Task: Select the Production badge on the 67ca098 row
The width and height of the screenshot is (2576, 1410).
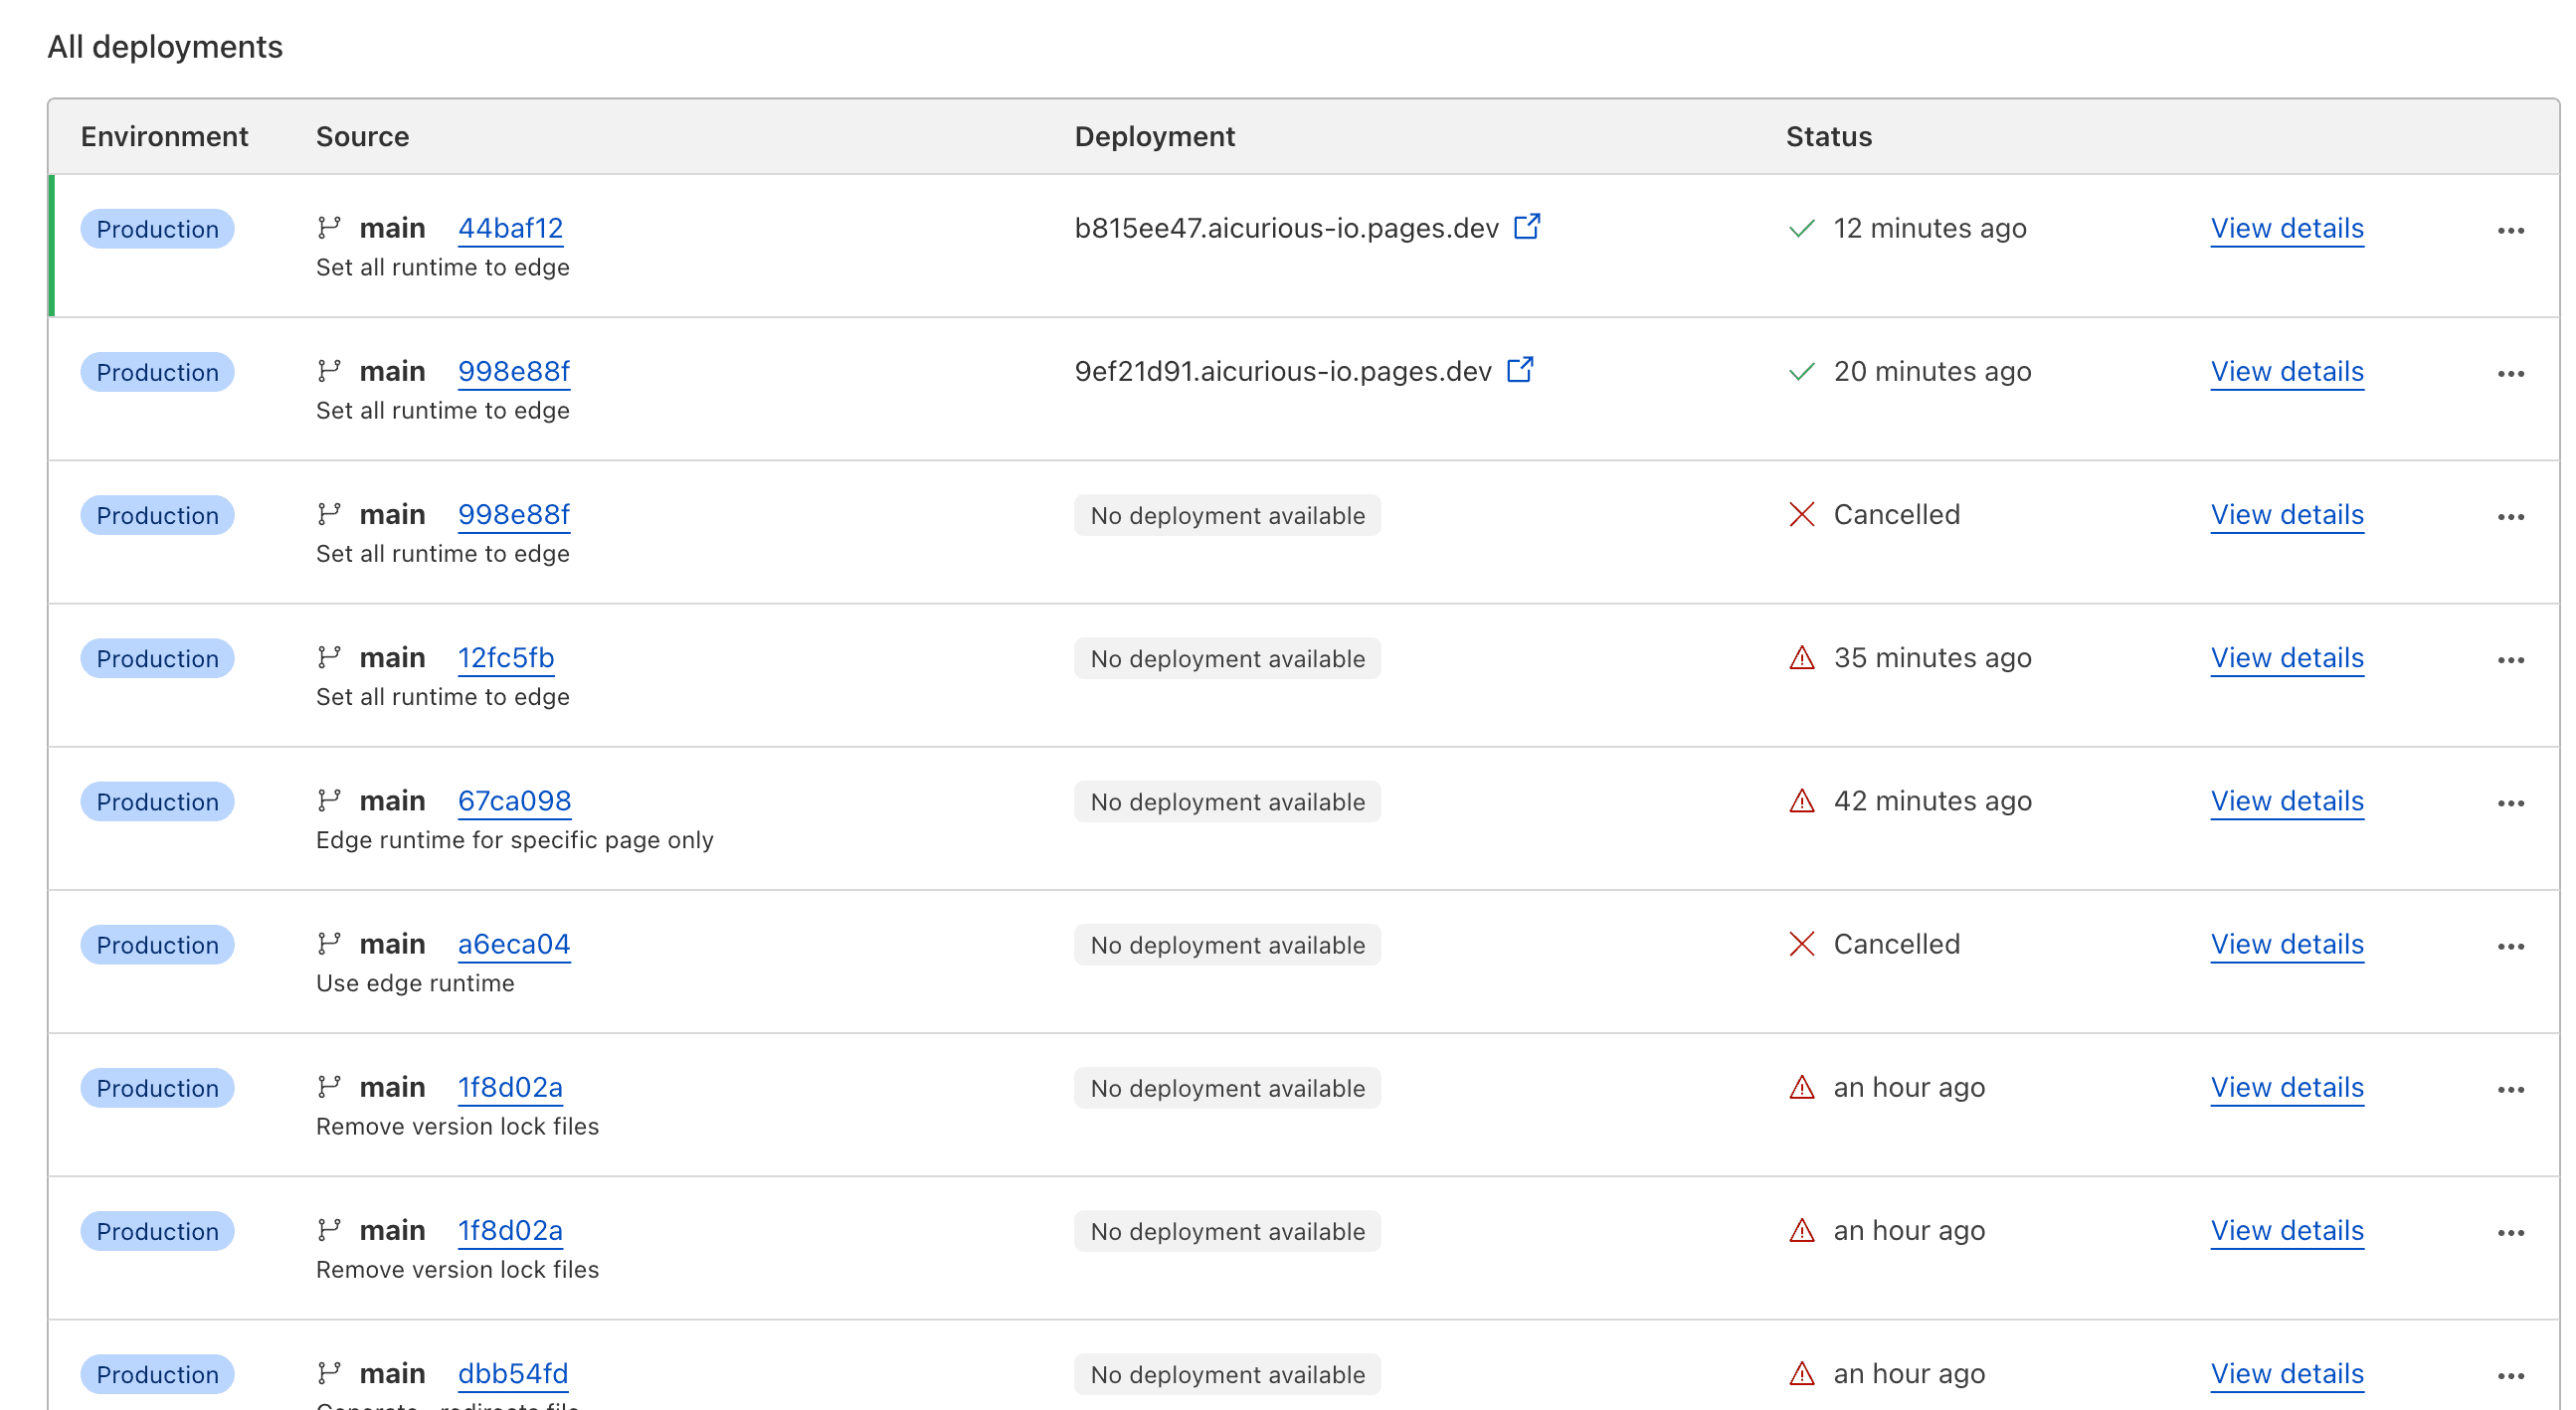Action: (x=156, y=801)
